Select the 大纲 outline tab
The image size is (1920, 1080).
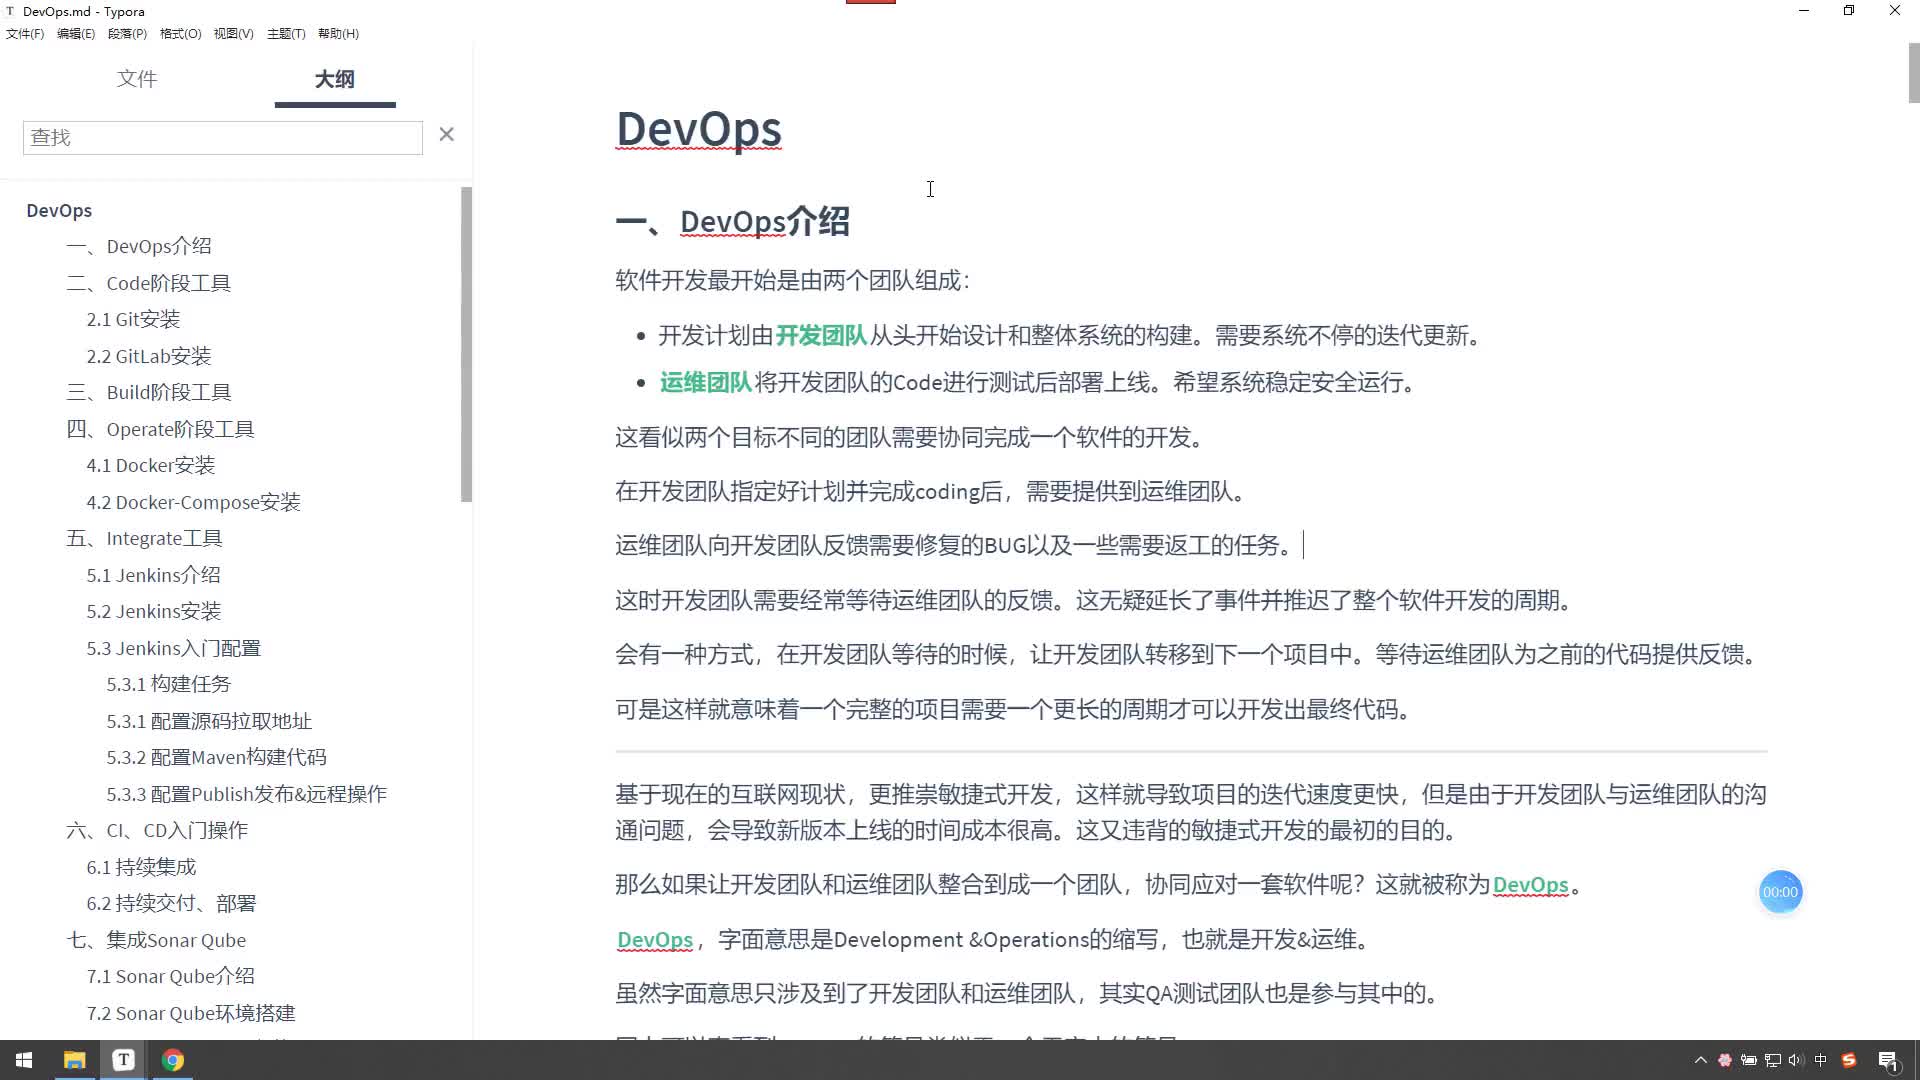click(x=335, y=79)
